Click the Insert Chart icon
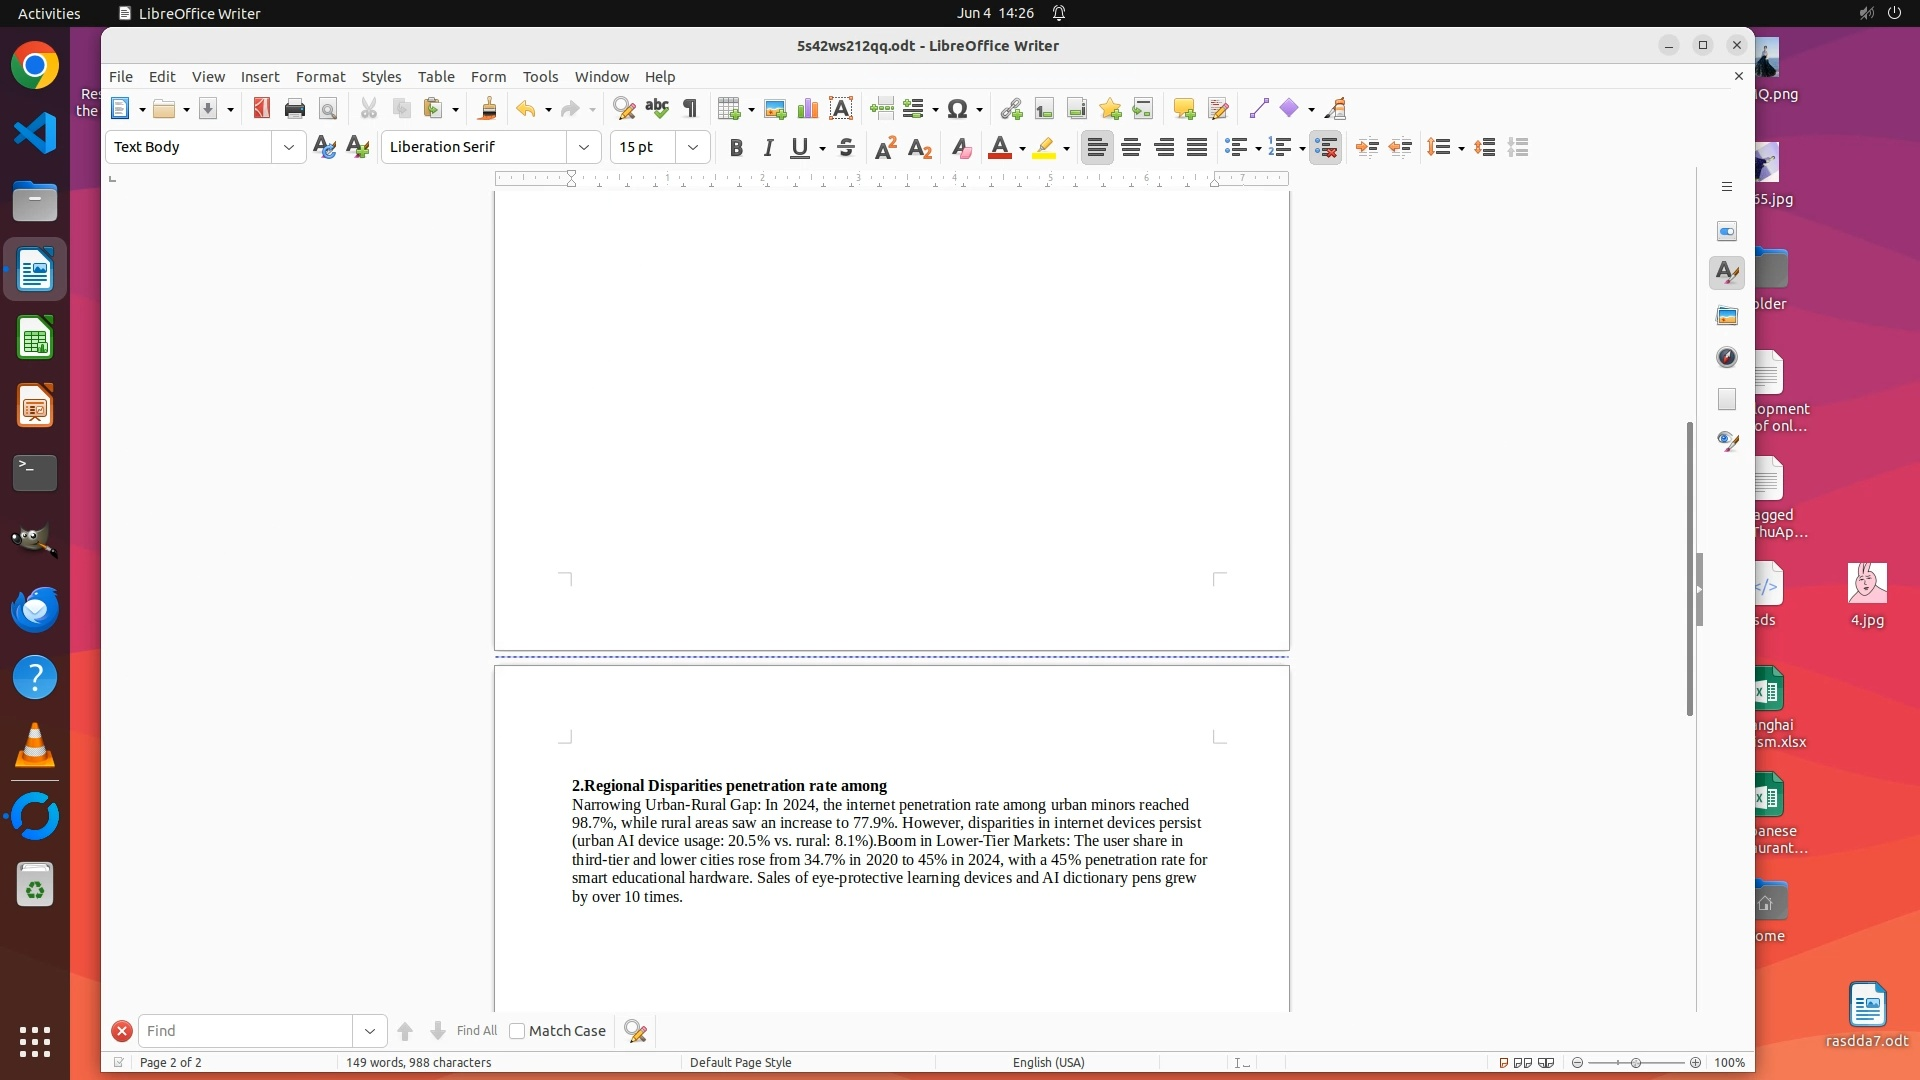The height and width of the screenshot is (1080, 1920). [x=808, y=109]
